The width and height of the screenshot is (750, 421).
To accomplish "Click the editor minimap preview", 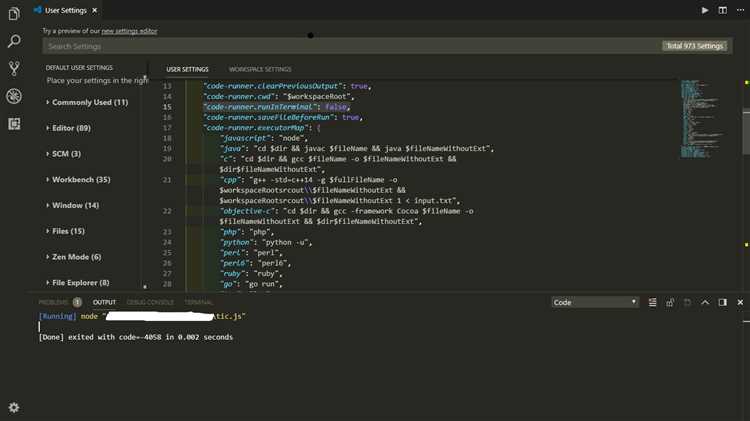I will pyautogui.click(x=701, y=119).
